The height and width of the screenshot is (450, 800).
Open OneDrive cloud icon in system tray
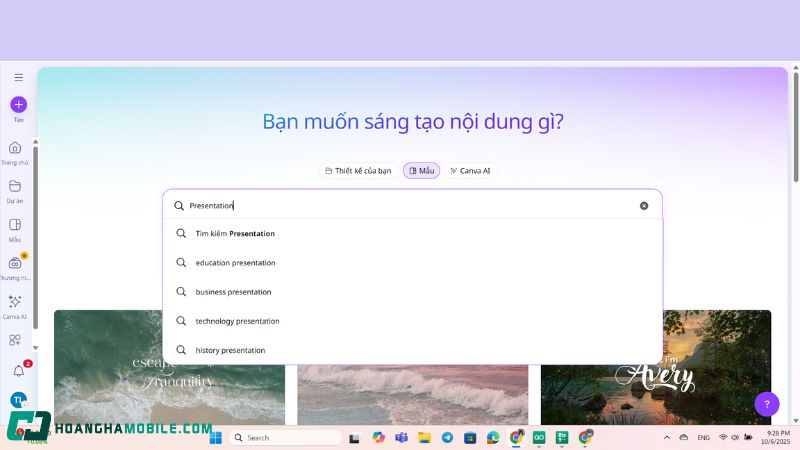click(x=684, y=438)
